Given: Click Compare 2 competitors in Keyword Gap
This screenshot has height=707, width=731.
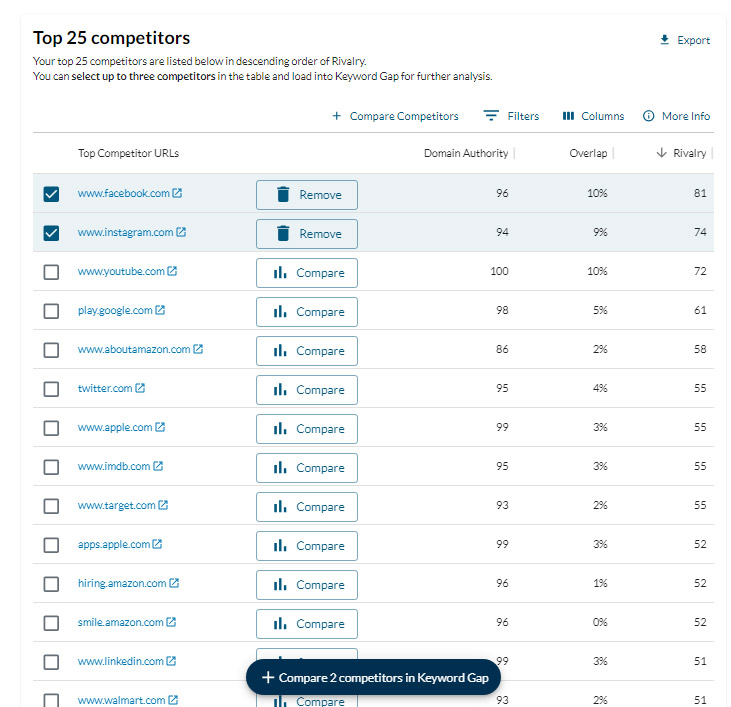Looking at the screenshot, I should pos(373,677).
